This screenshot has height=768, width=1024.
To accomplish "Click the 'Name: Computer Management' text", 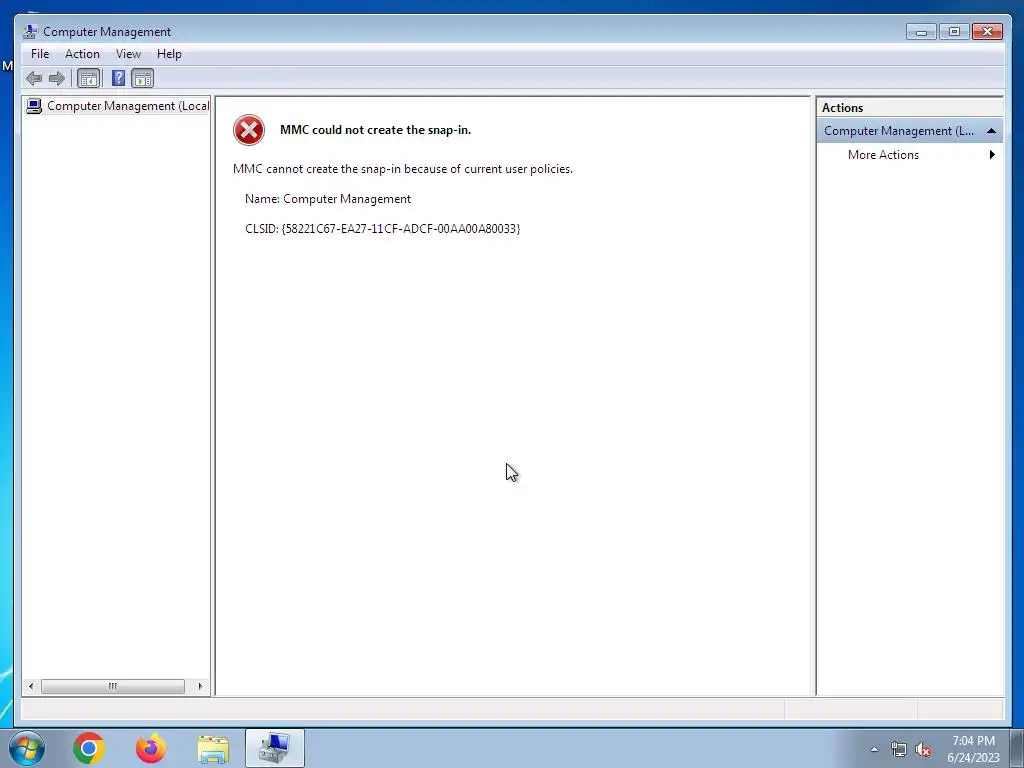I will pos(328,199).
